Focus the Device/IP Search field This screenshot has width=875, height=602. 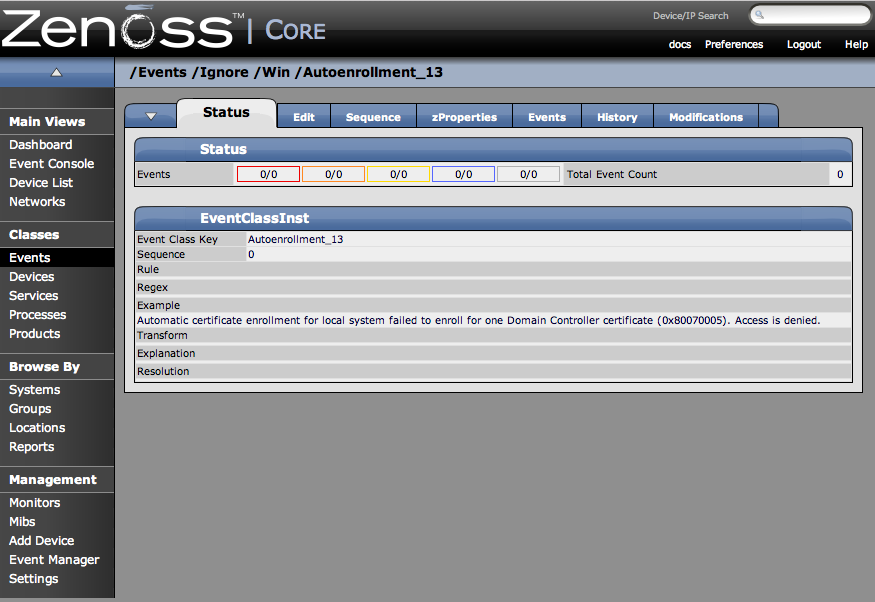(810, 15)
